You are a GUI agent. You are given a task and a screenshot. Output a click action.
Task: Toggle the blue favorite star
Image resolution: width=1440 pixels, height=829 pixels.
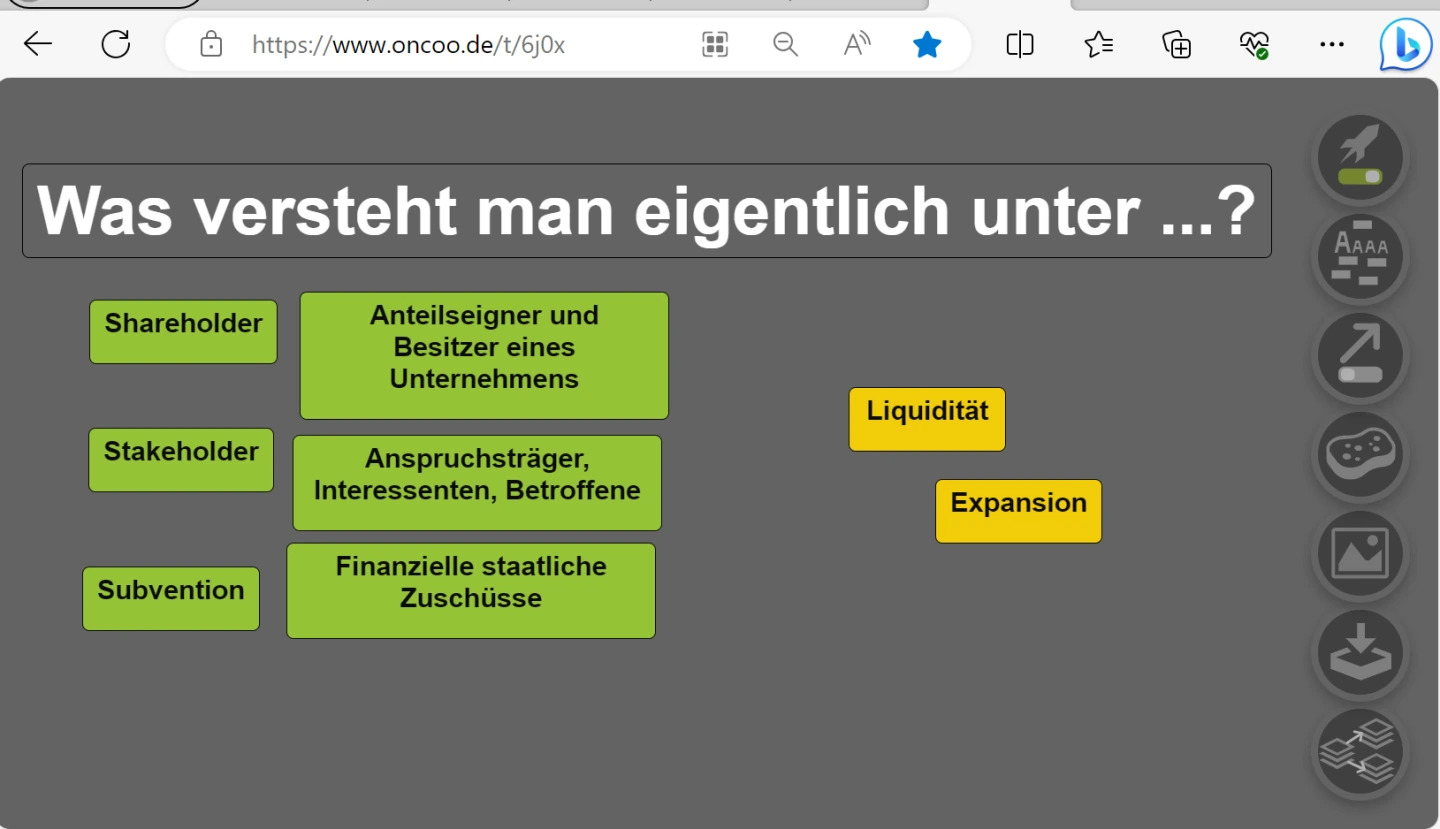click(927, 45)
